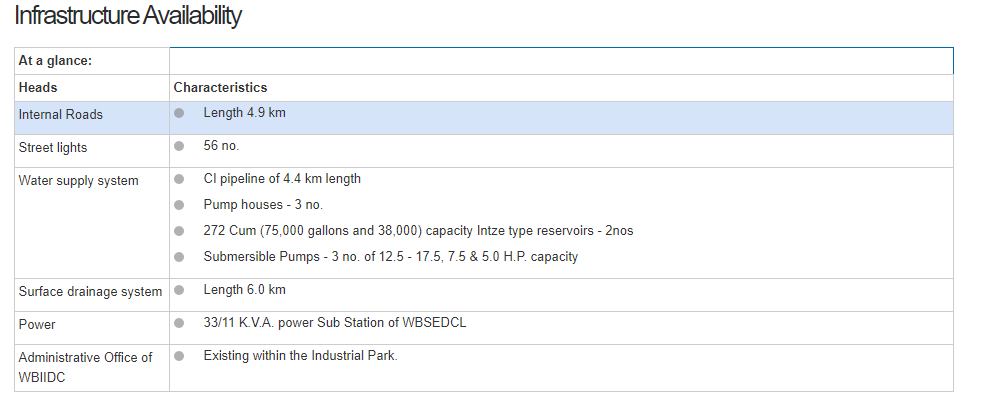Click the Power row label
Image resolution: width=986 pixels, height=410 pixels.
click(37, 325)
